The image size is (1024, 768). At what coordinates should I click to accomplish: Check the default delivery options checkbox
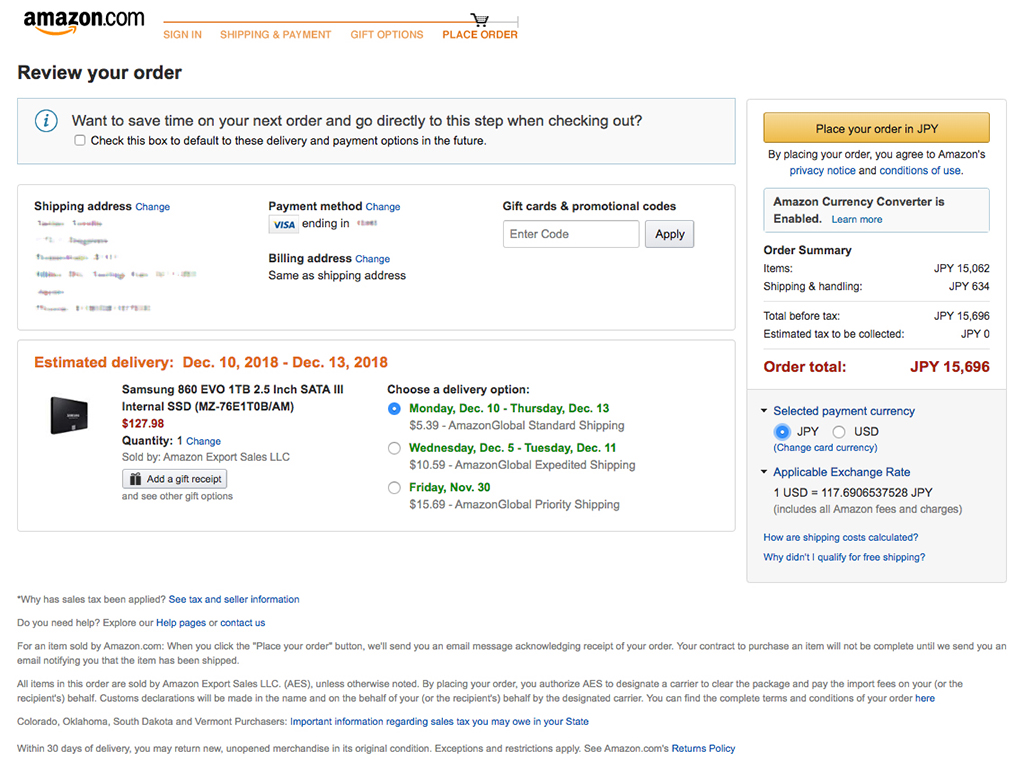click(80, 141)
